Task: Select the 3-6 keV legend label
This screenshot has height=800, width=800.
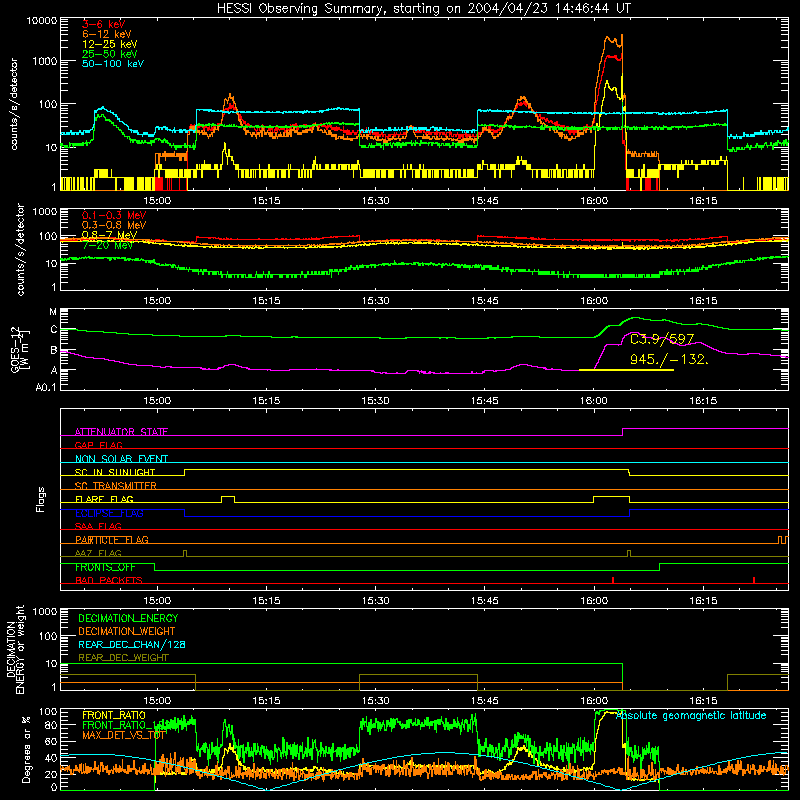Action: tap(103, 24)
